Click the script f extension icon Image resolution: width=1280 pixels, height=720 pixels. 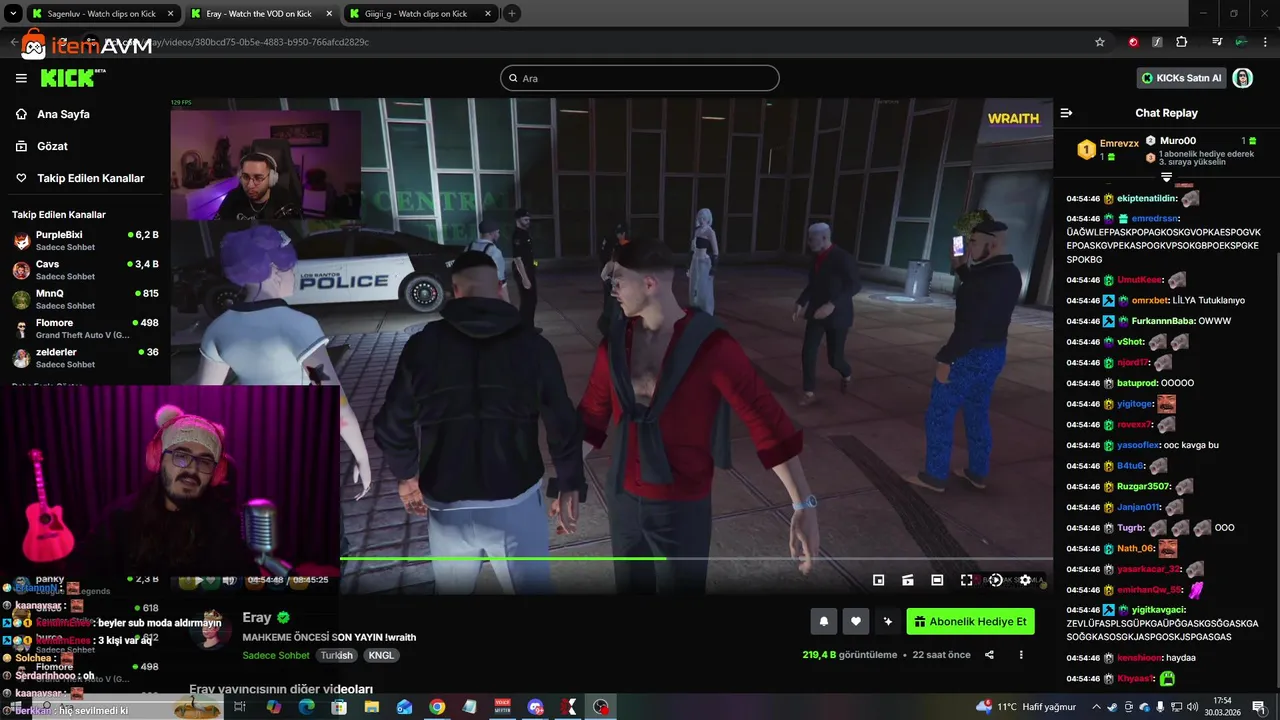(1157, 42)
